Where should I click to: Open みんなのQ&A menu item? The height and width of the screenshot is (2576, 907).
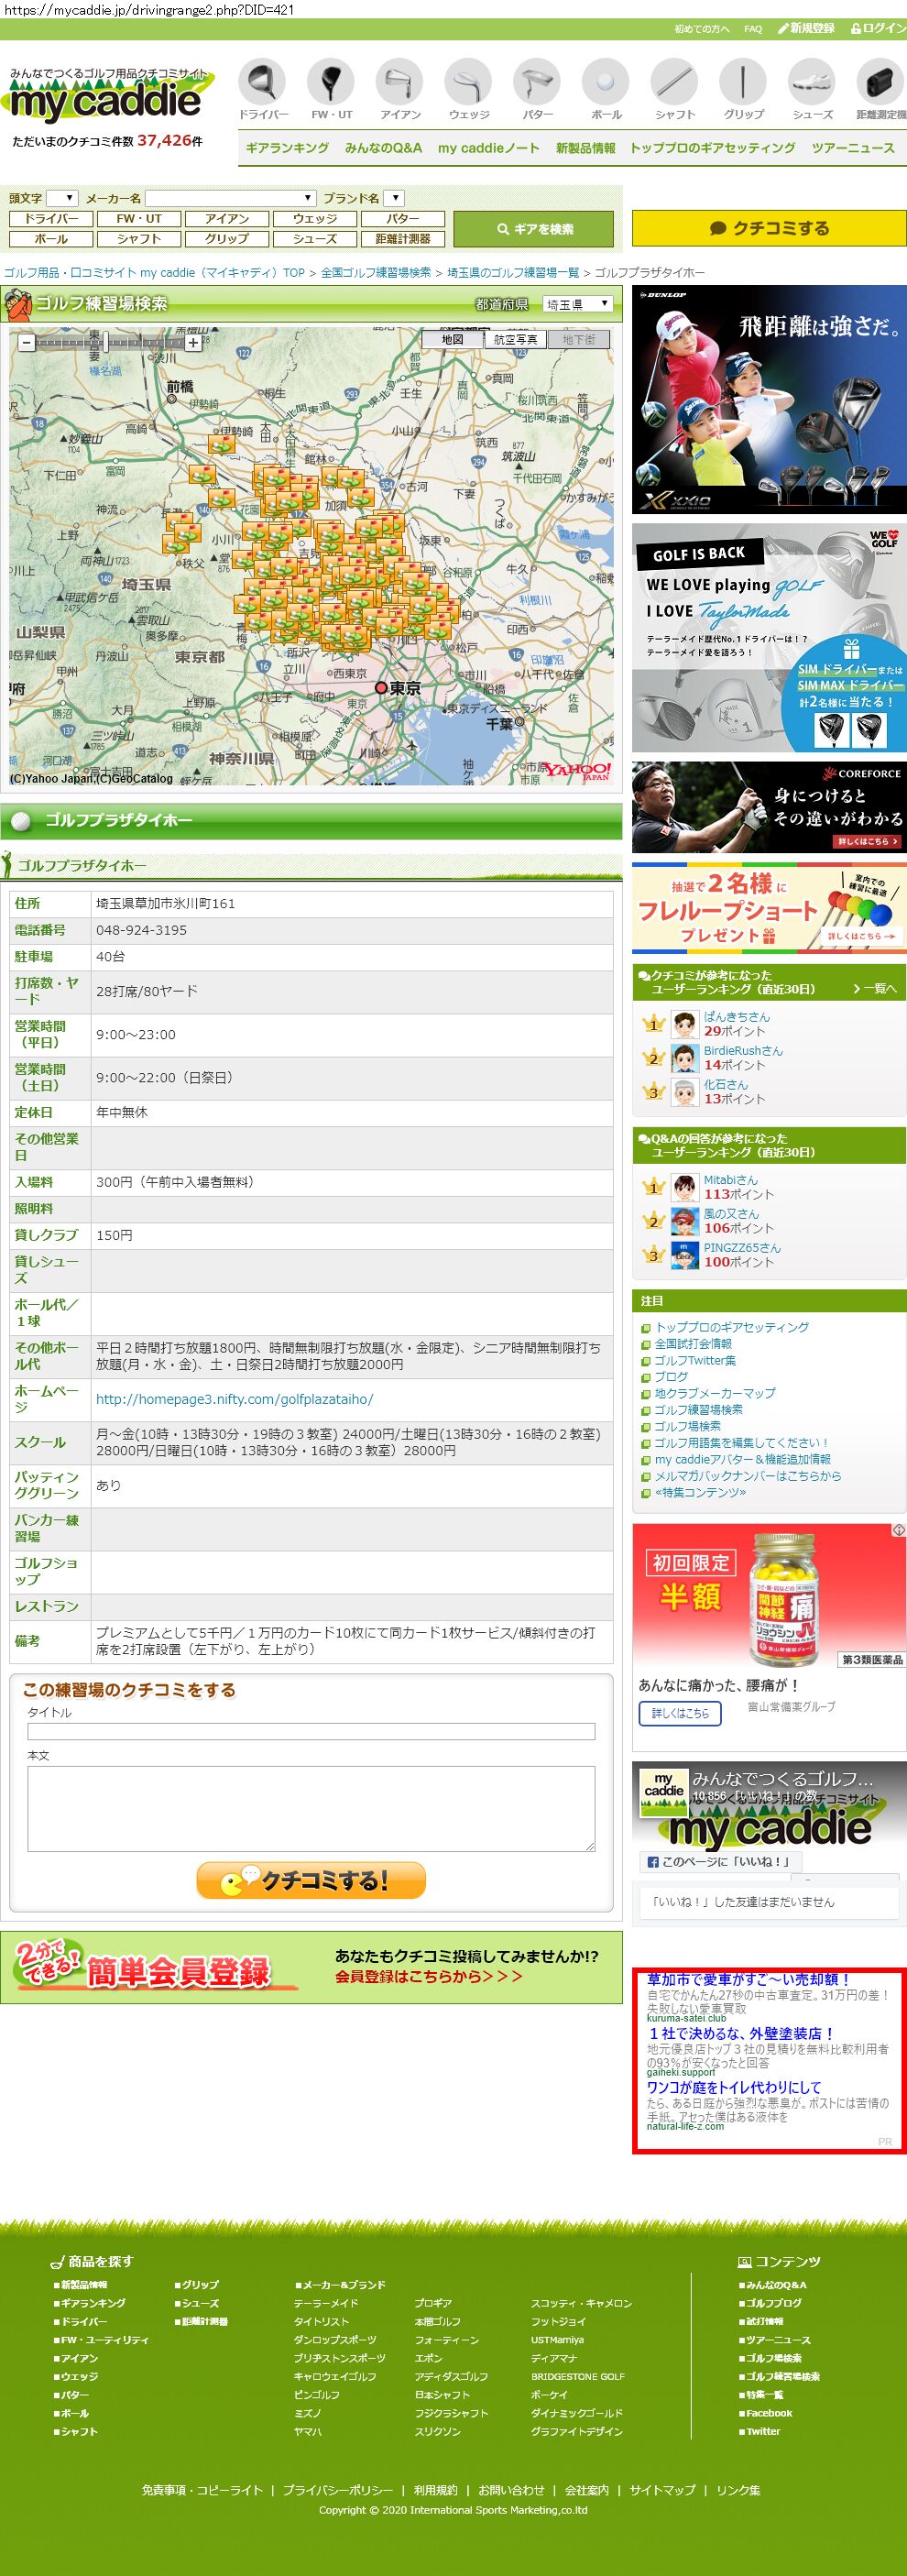click(x=383, y=148)
